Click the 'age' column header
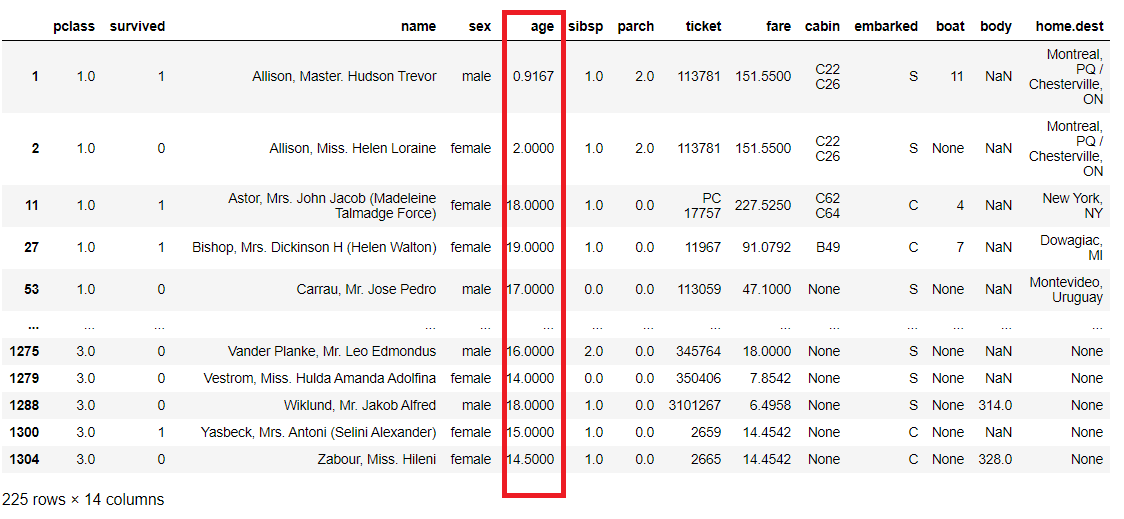Viewport: 1124px width, 519px height. point(543,27)
